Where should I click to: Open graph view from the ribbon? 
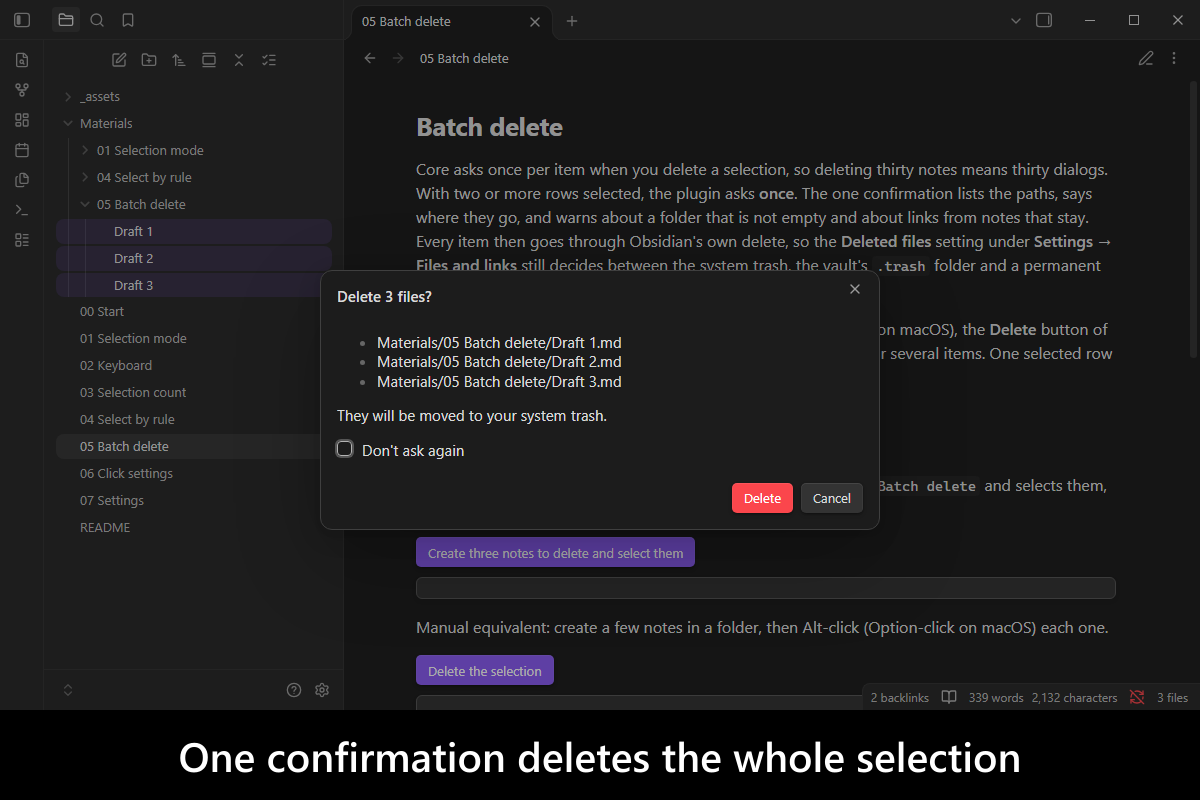point(22,90)
